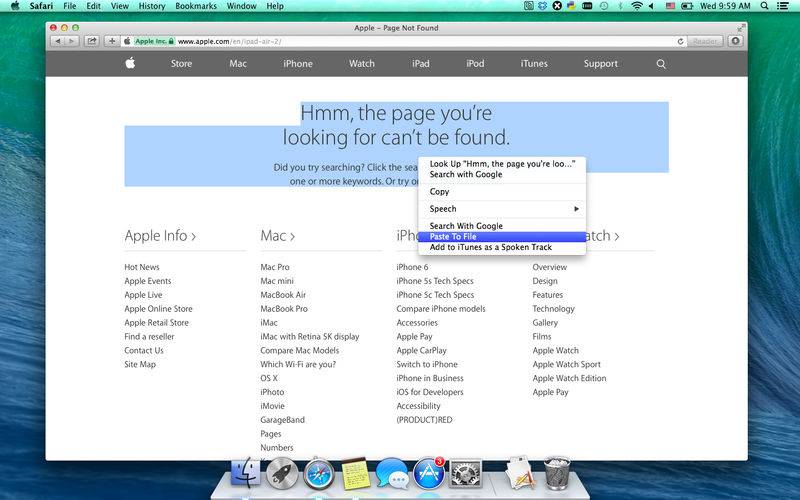Open Finder from the Dock
Viewport: 800px width, 500px height.
[245, 472]
